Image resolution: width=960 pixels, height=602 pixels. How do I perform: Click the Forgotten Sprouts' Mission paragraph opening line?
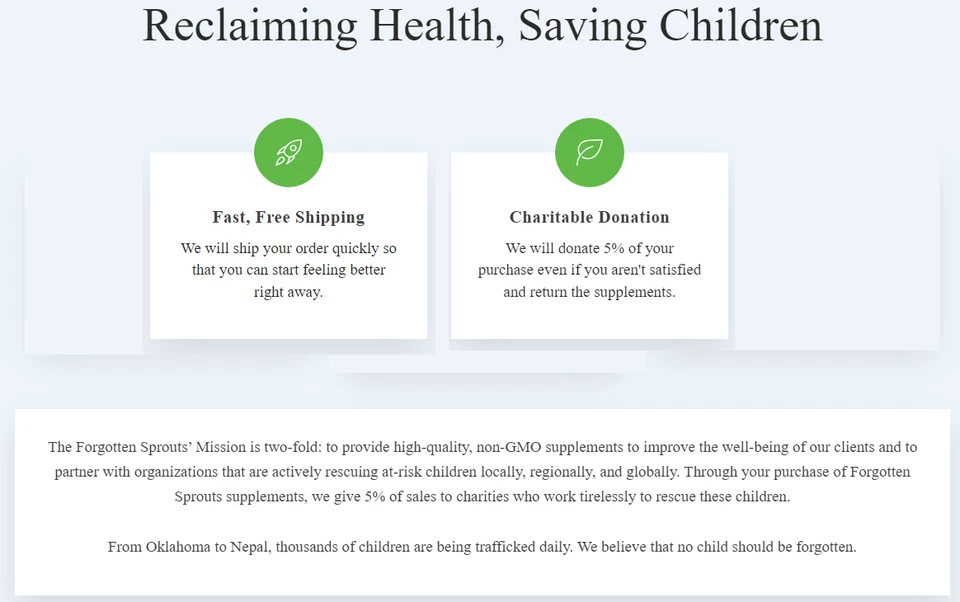pos(482,447)
